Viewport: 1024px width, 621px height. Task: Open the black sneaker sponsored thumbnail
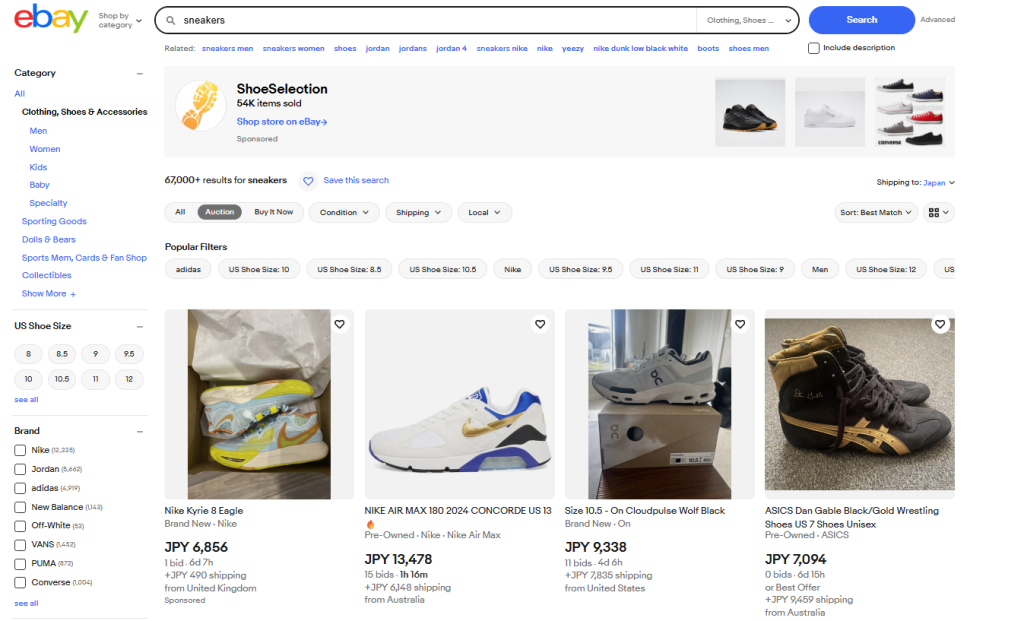750,112
